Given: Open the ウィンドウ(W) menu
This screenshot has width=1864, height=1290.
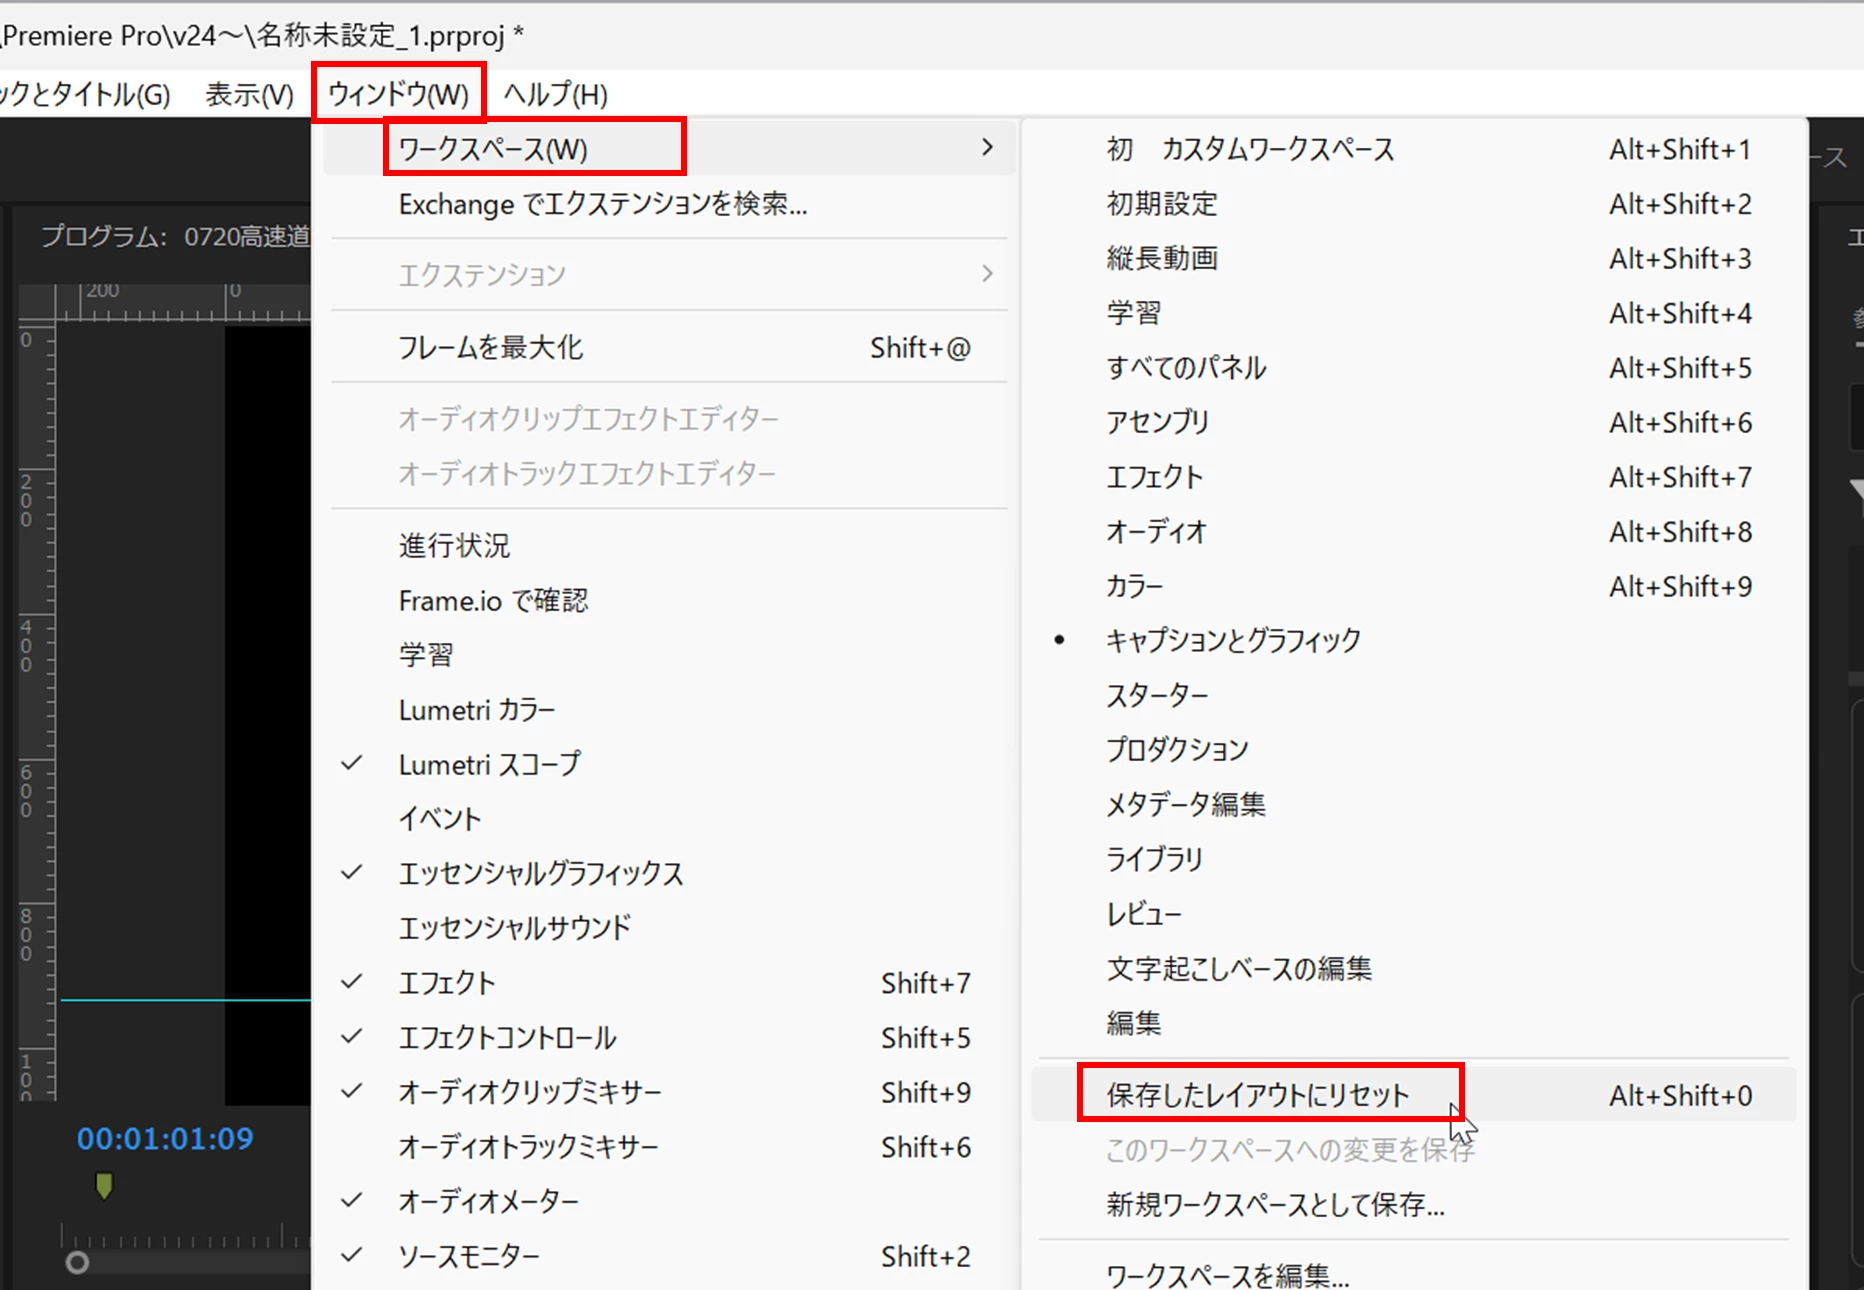Looking at the screenshot, I should point(398,94).
